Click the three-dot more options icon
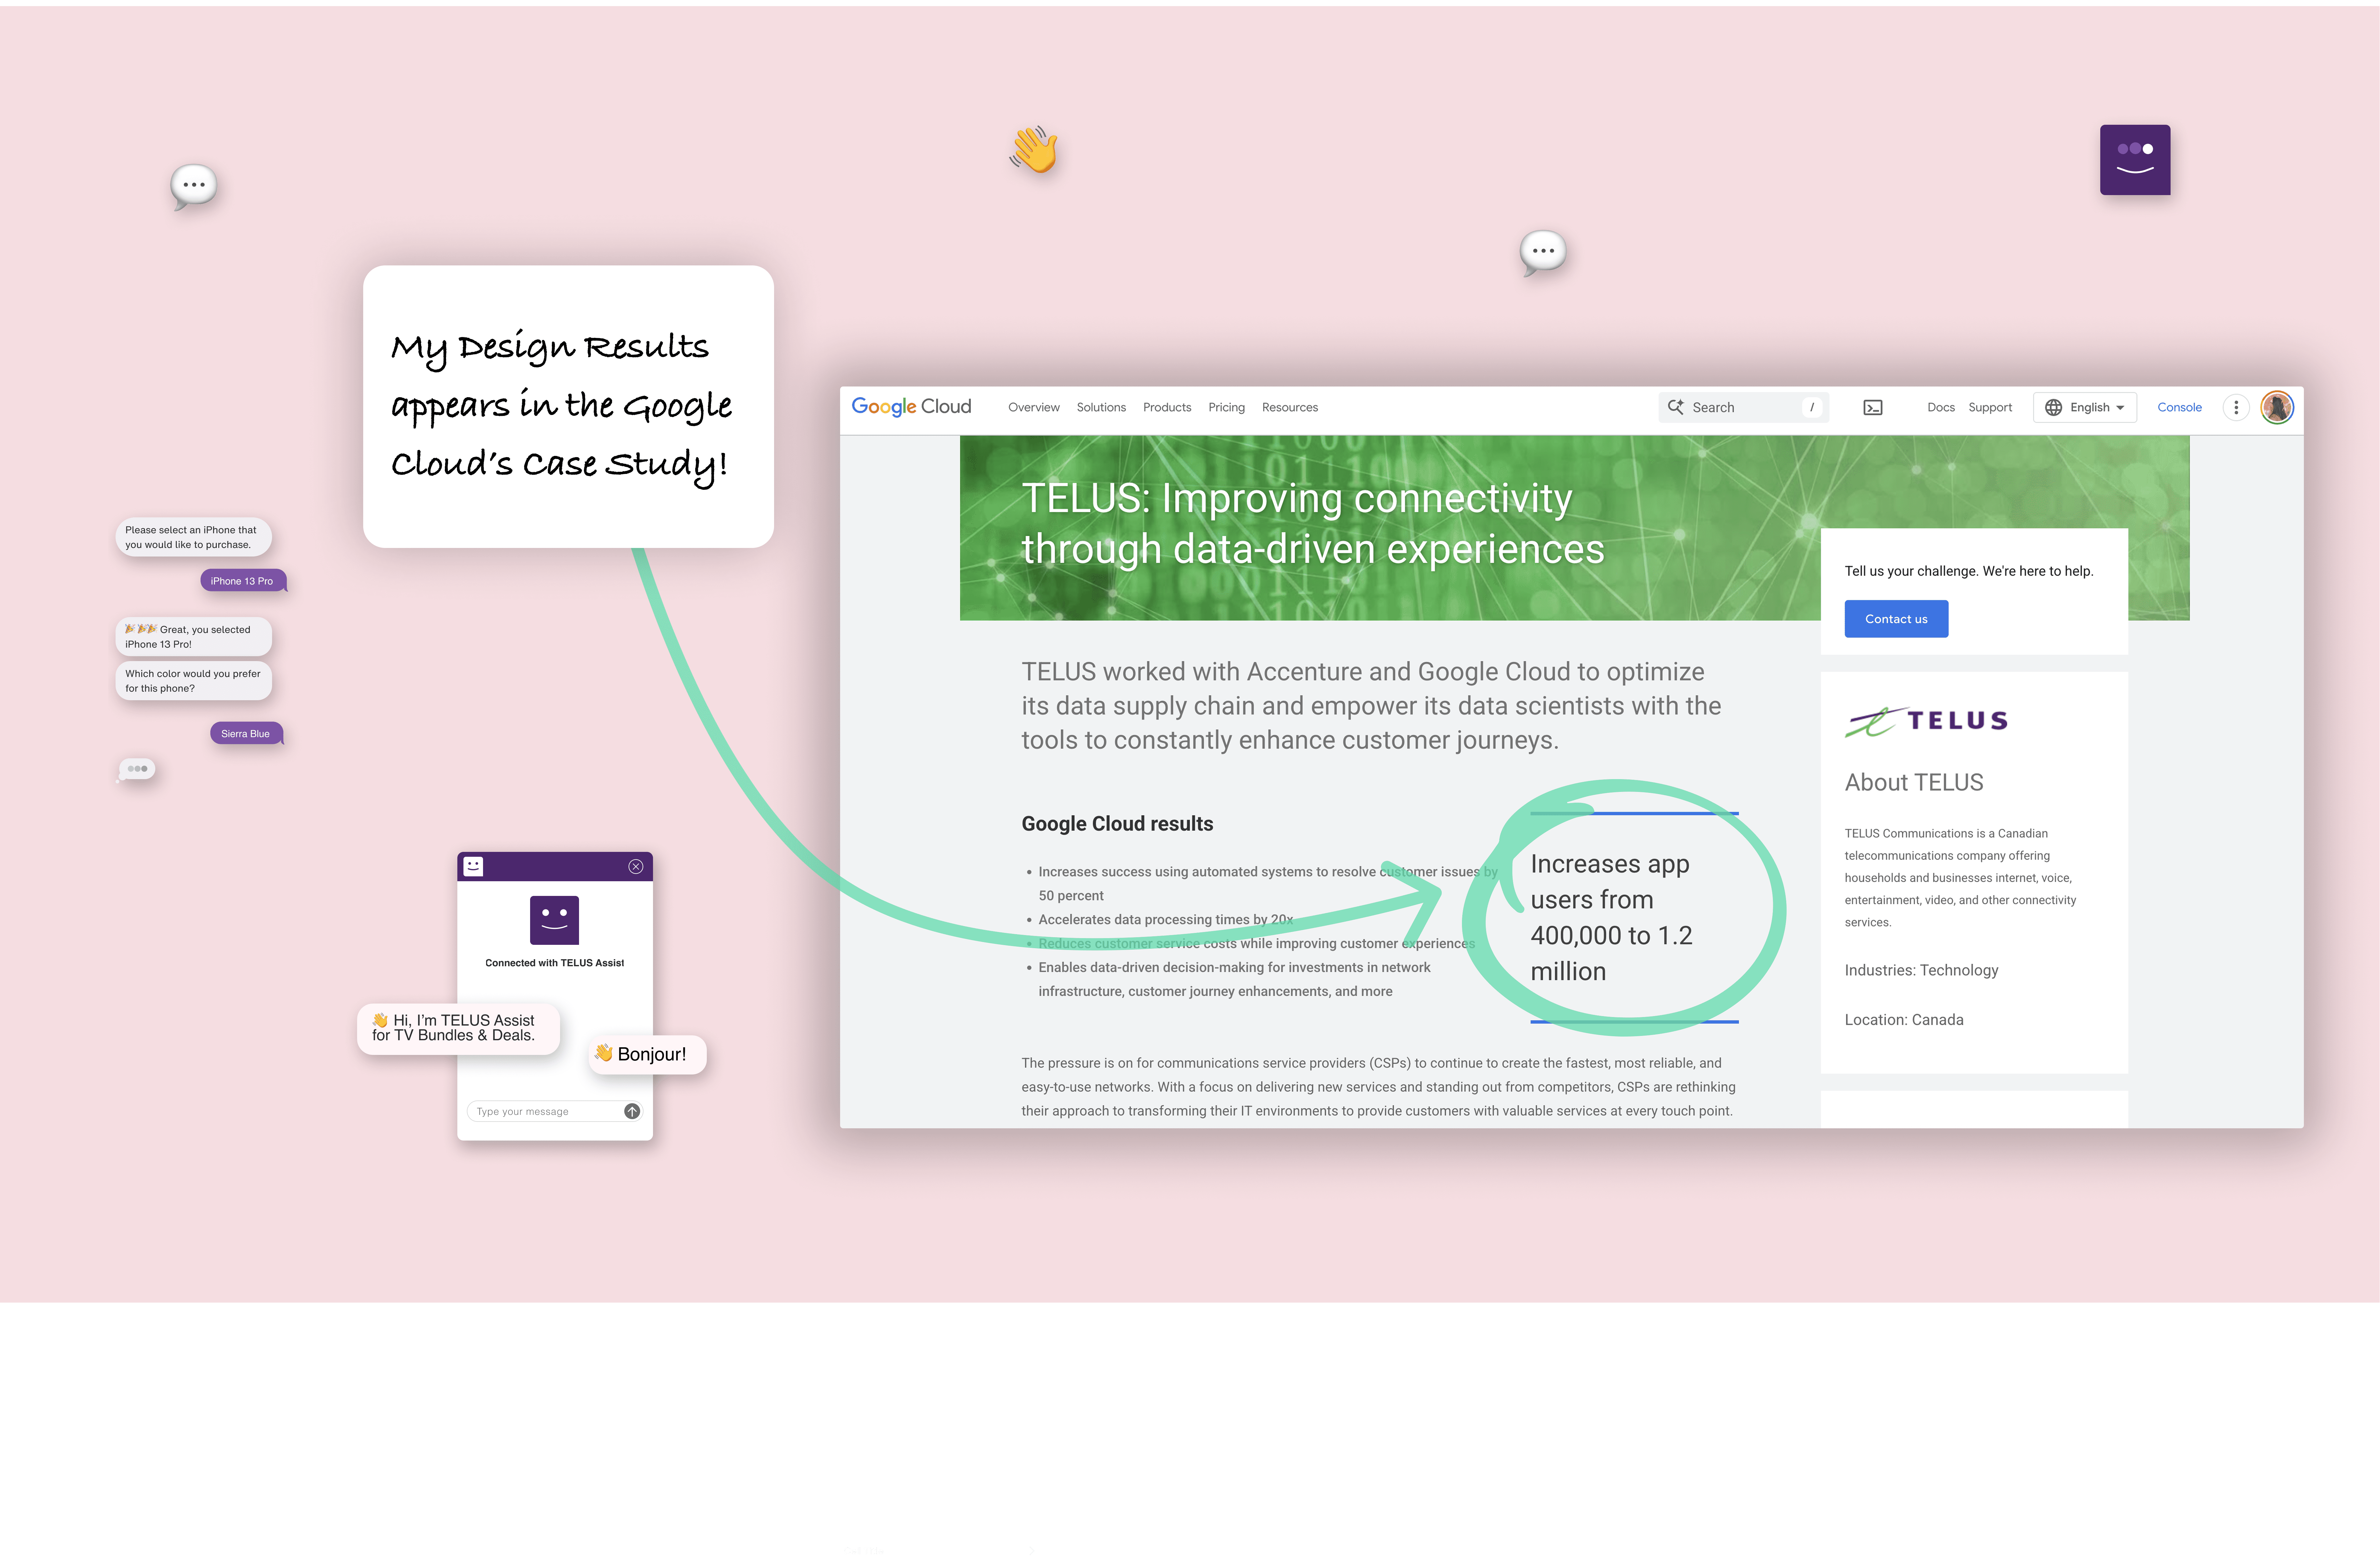Screen dimensions: 2380x1568 [x=2236, y=407]
